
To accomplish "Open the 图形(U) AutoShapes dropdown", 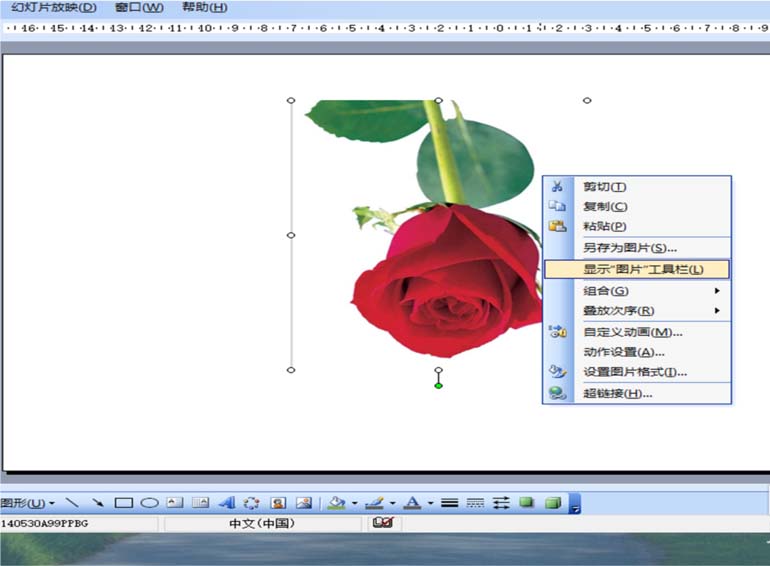I will [x=28, y=503].
